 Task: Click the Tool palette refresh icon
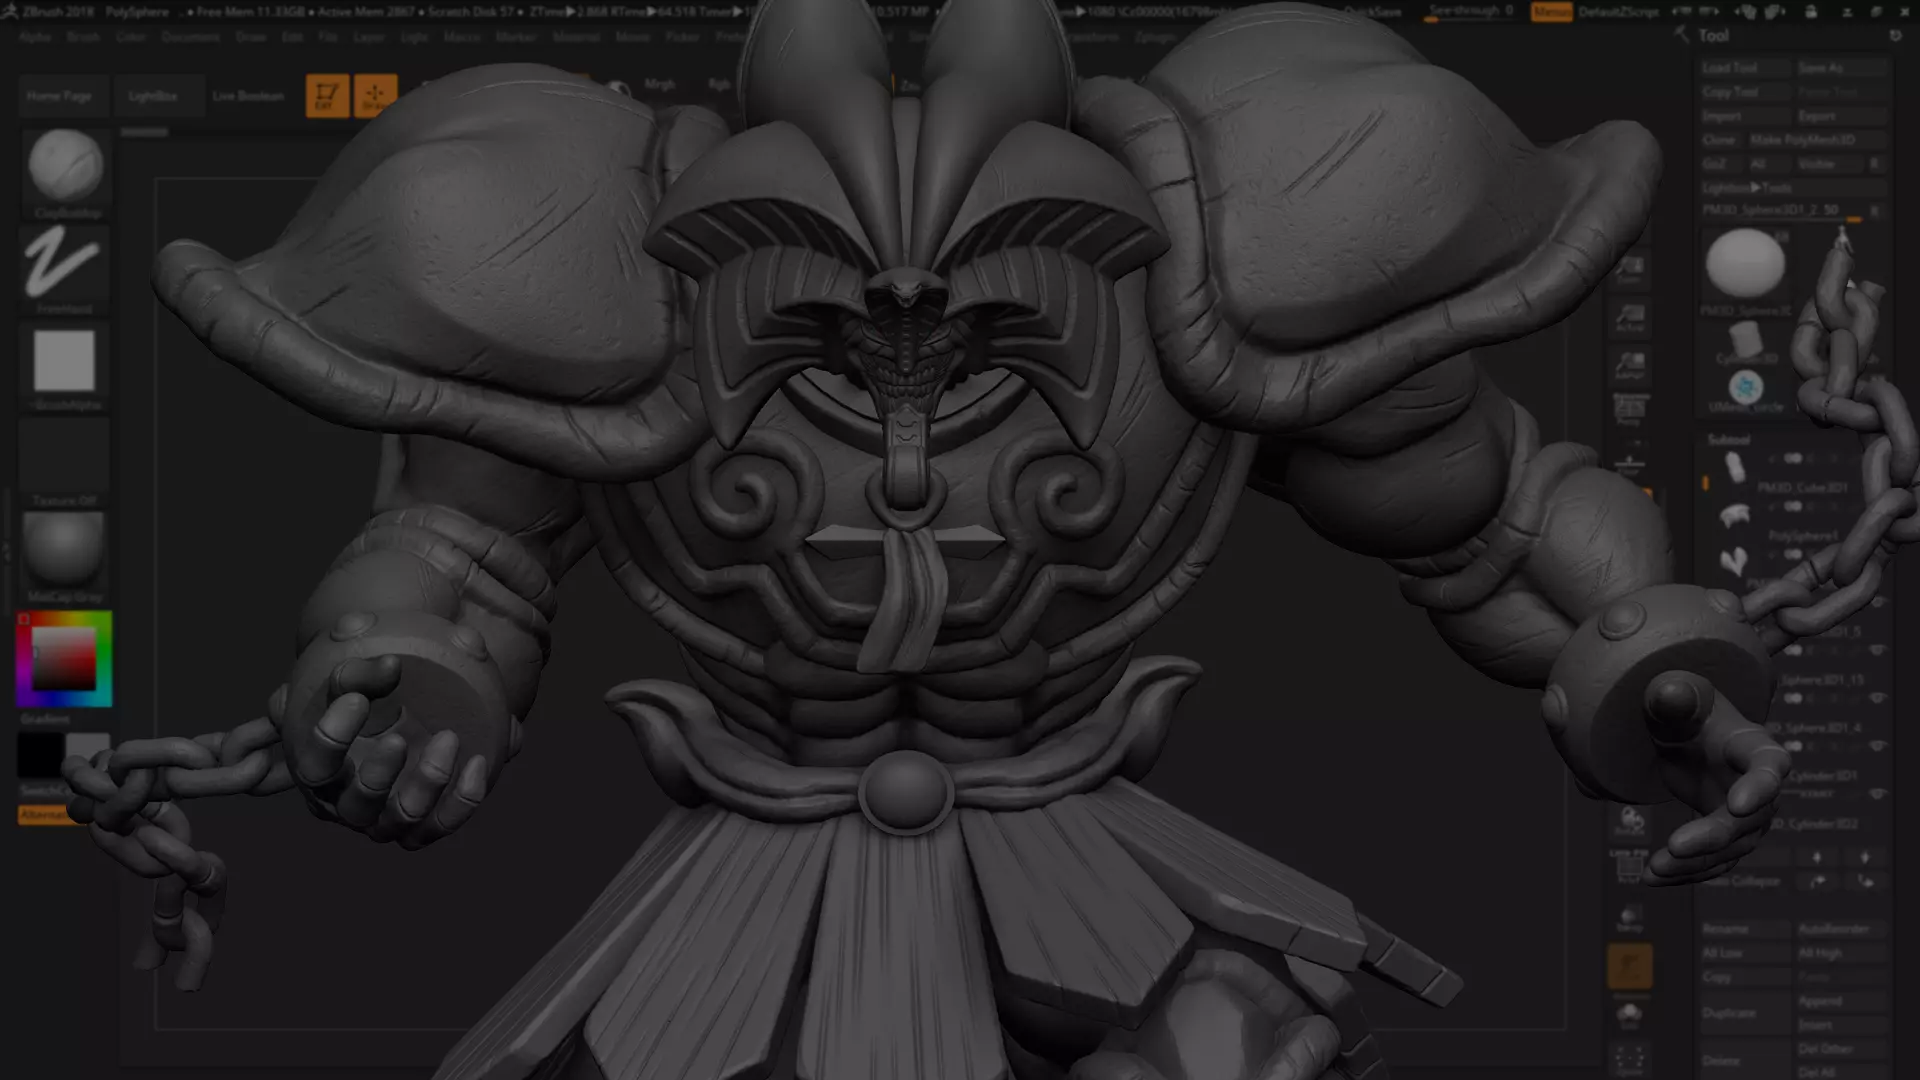[1895, 35]
